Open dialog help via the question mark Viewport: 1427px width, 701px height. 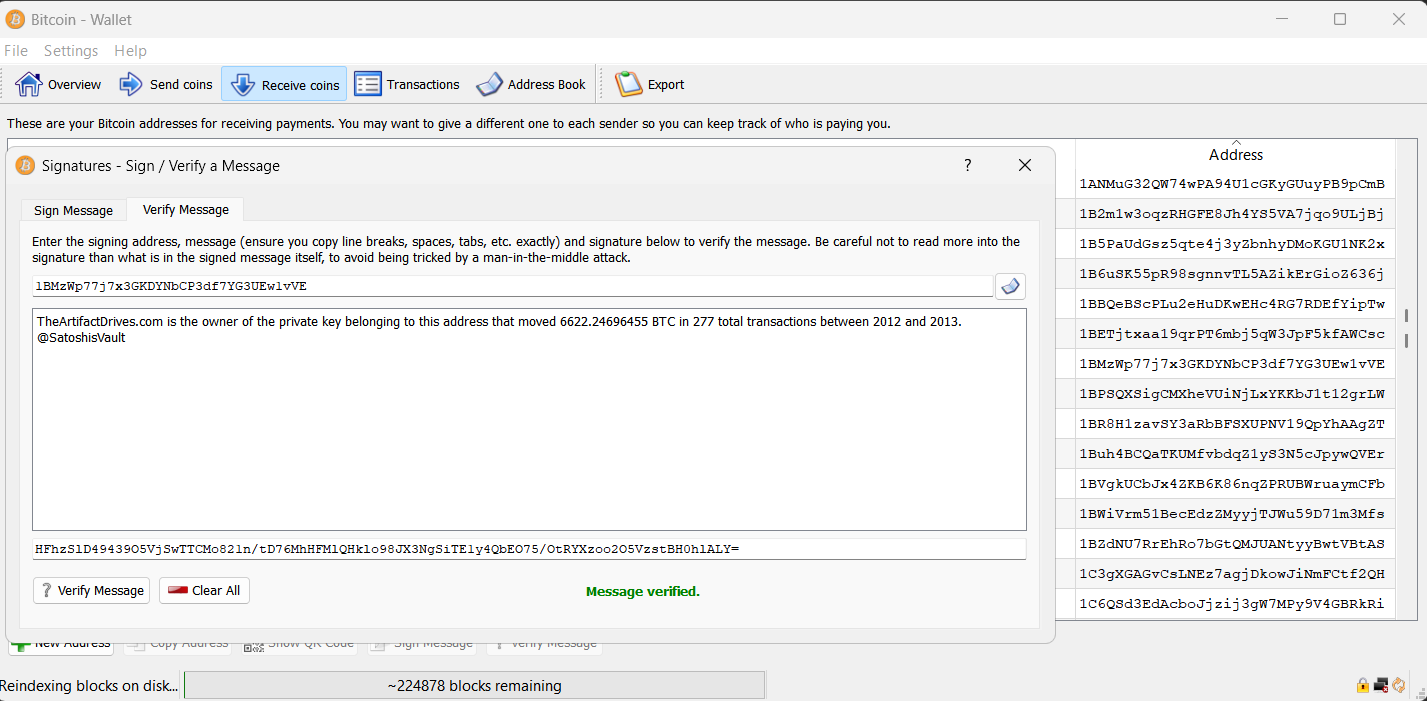click(x=967, y=165)
